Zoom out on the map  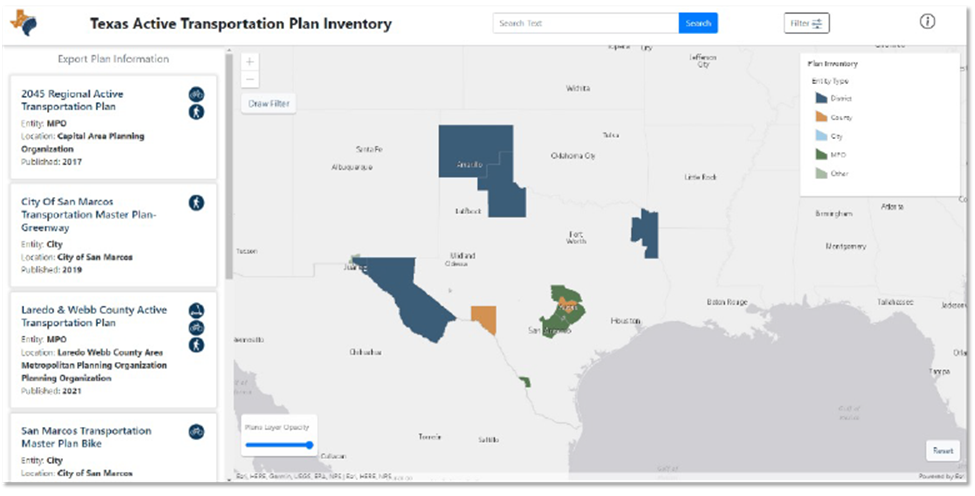(x=250, y=79)
